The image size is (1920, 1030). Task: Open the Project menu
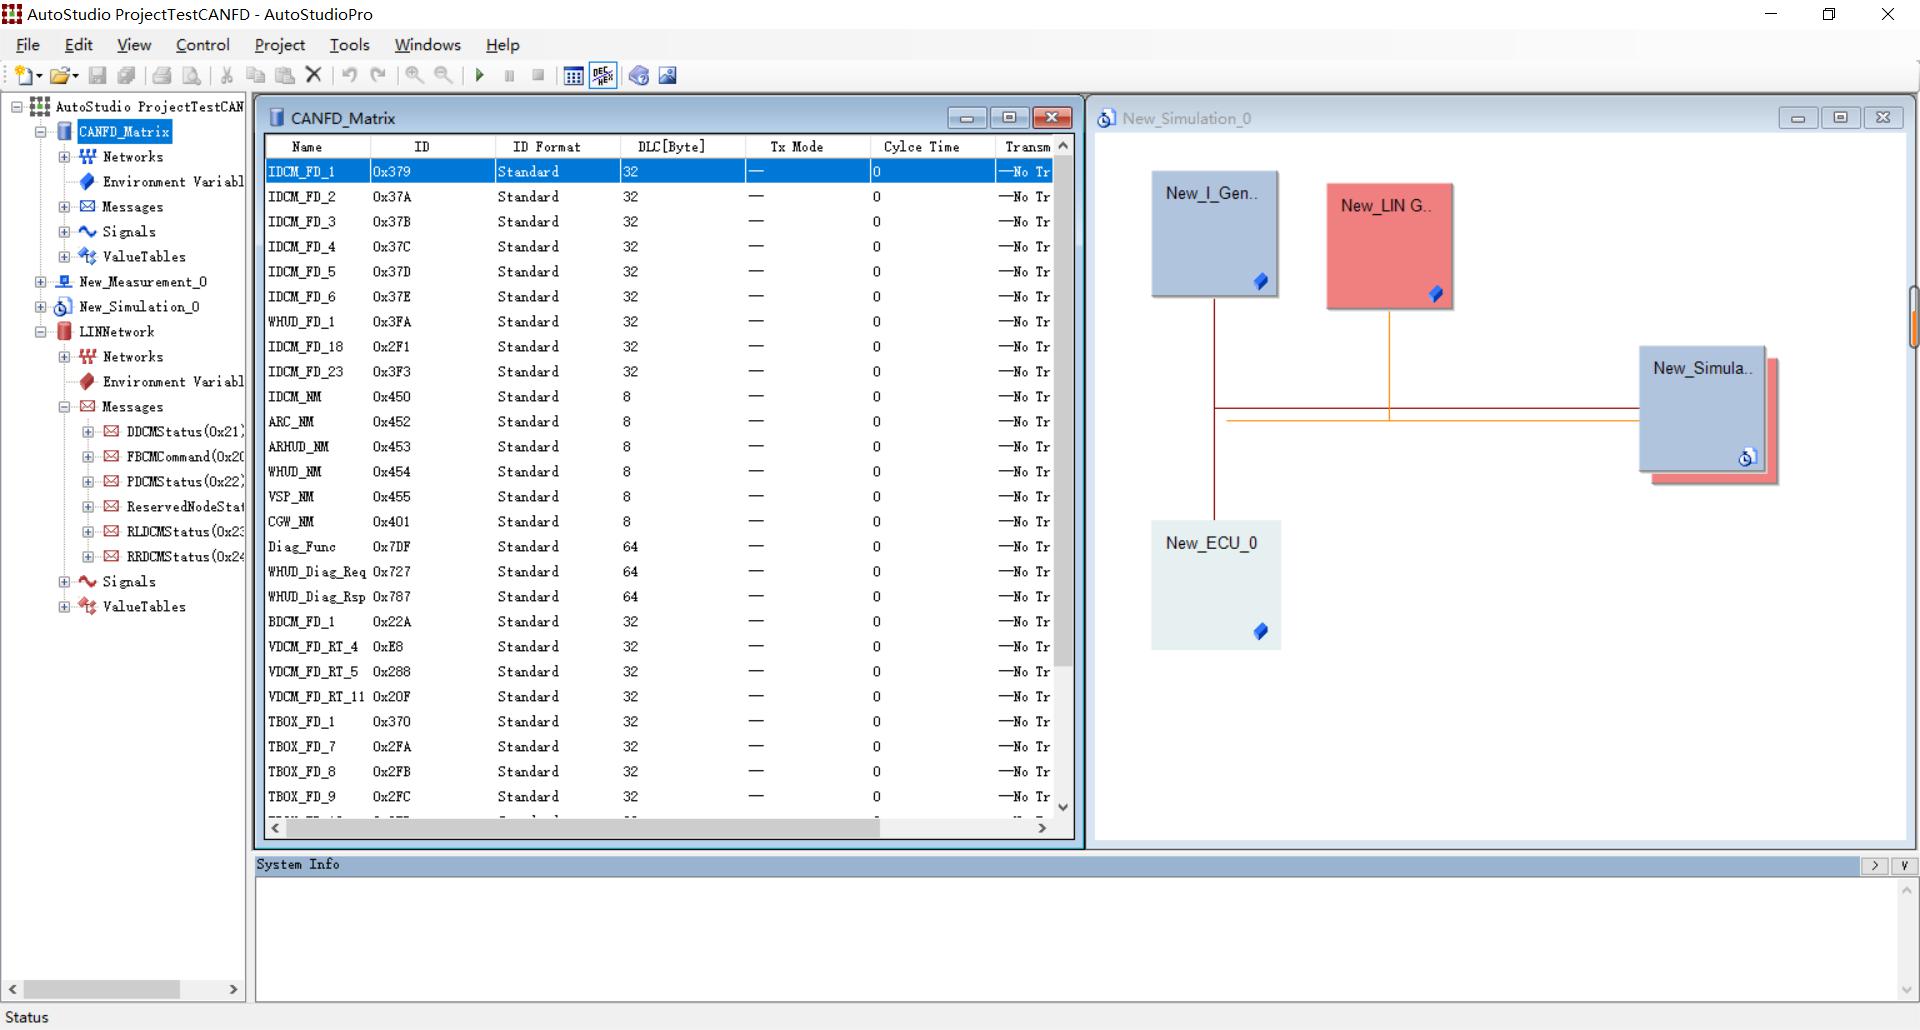pos(279,45)
